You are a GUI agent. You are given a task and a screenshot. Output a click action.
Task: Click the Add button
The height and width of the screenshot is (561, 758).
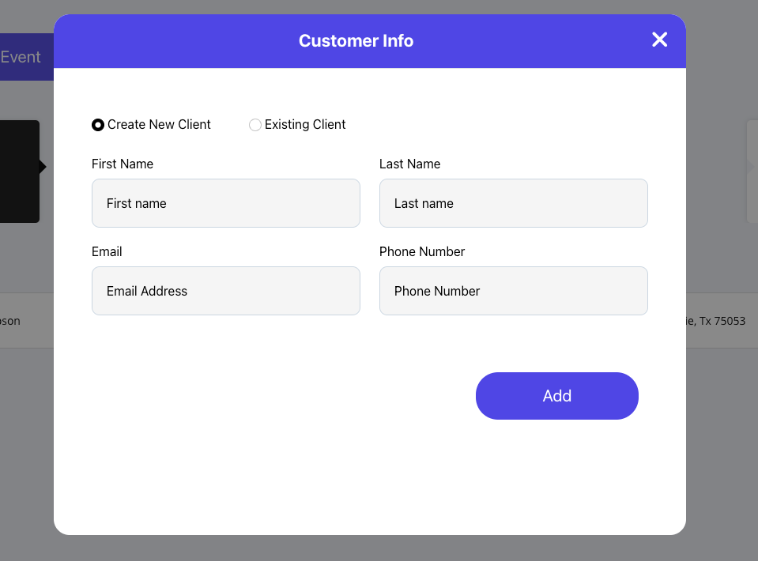click(x=557, y=396)
